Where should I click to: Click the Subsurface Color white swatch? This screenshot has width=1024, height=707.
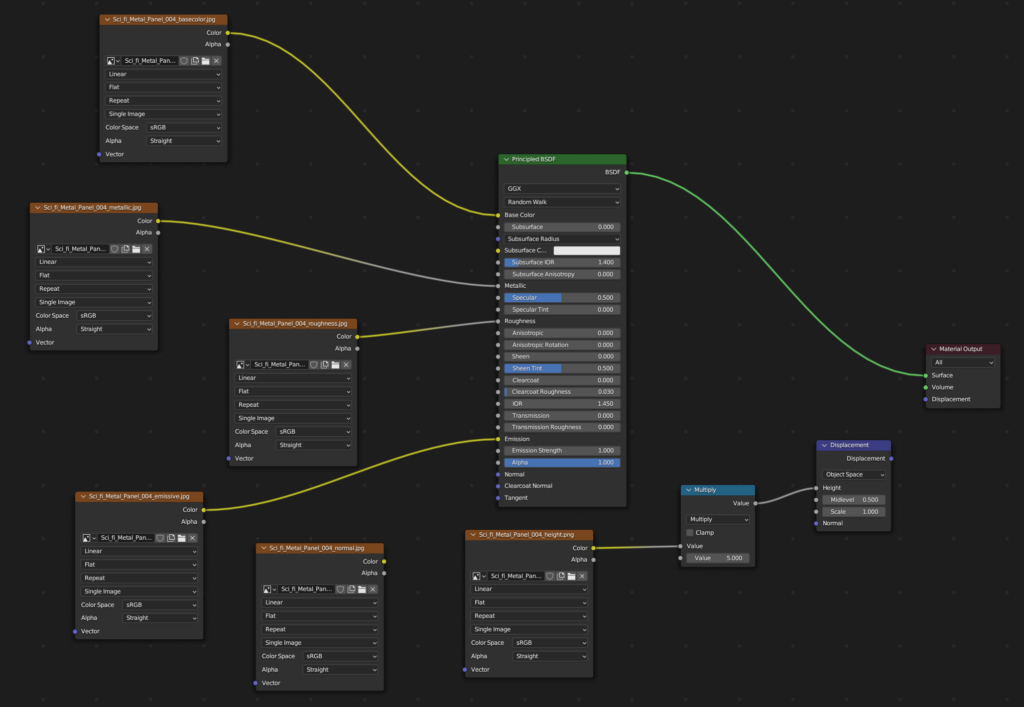[x=587, y=251]
